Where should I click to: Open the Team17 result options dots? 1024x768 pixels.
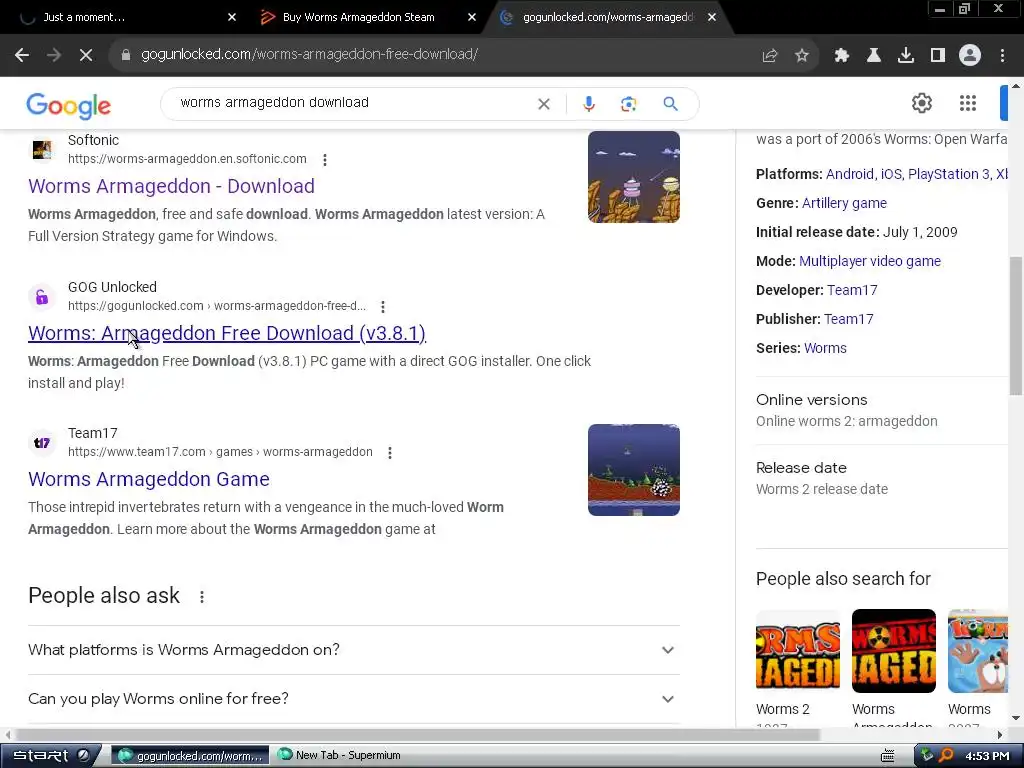(390, 453)
